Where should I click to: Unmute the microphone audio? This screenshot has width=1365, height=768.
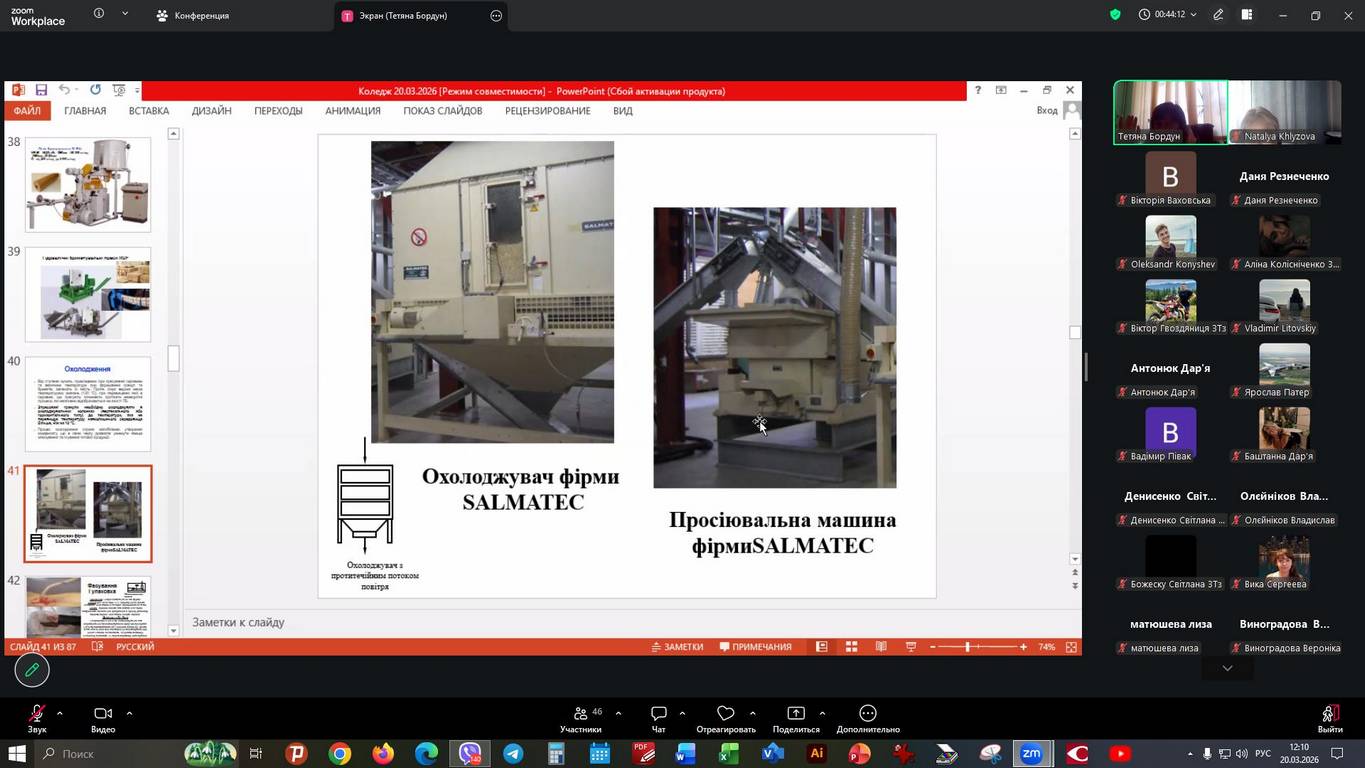[37, 713]
